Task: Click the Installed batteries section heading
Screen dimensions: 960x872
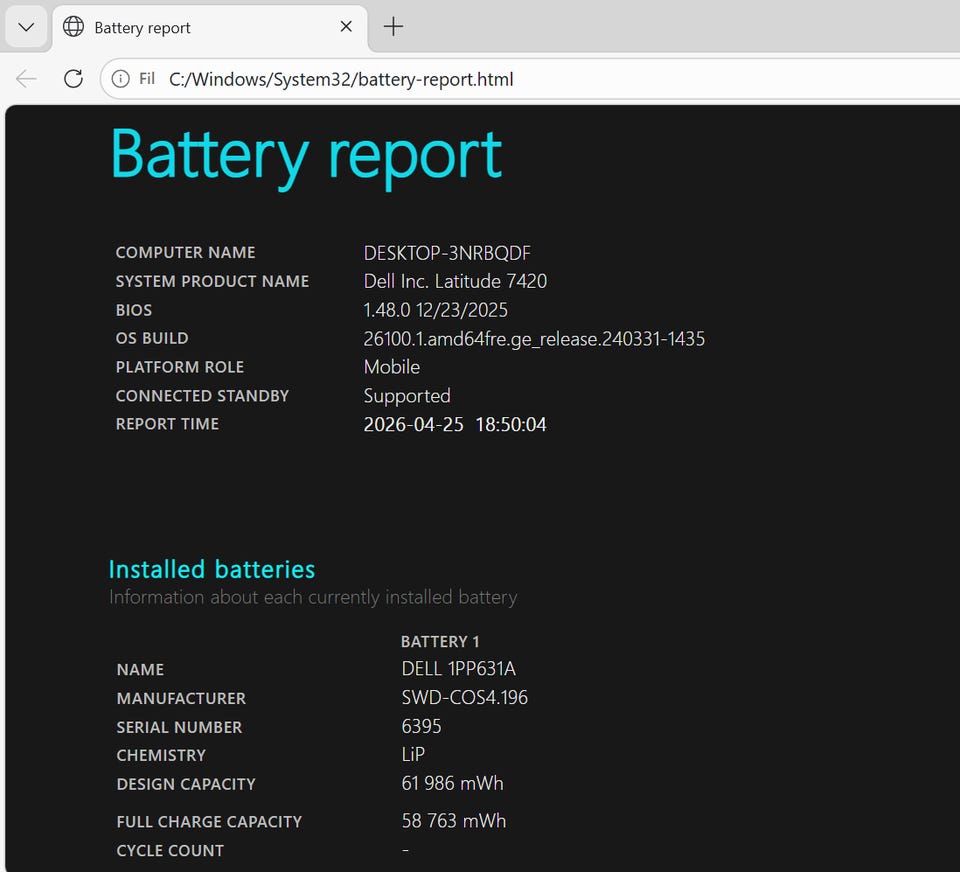Action: pyautogui.click(x=211, y=569)
